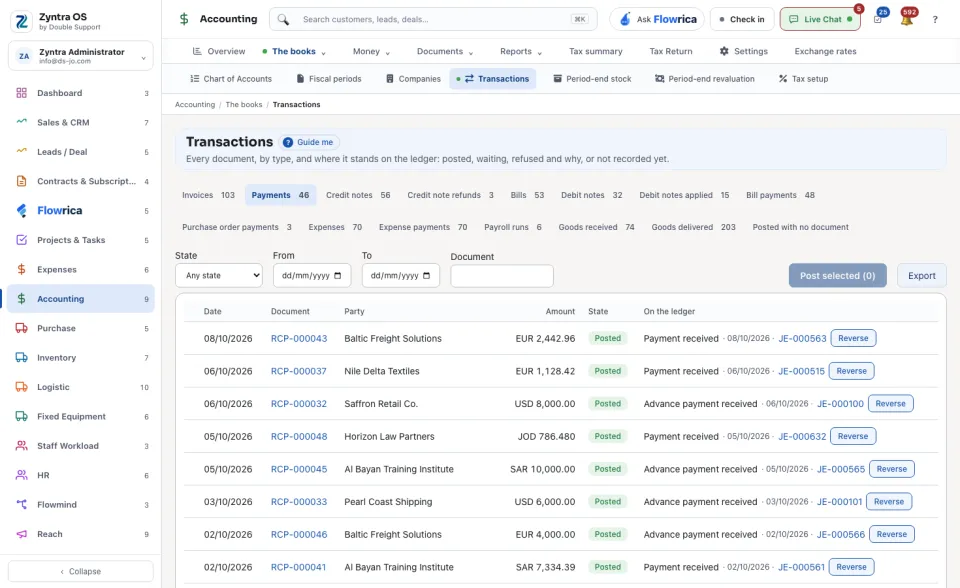Click Projects & Tasks checkbox icon
Screen dimensions: 960x588
tap(21, 240)
